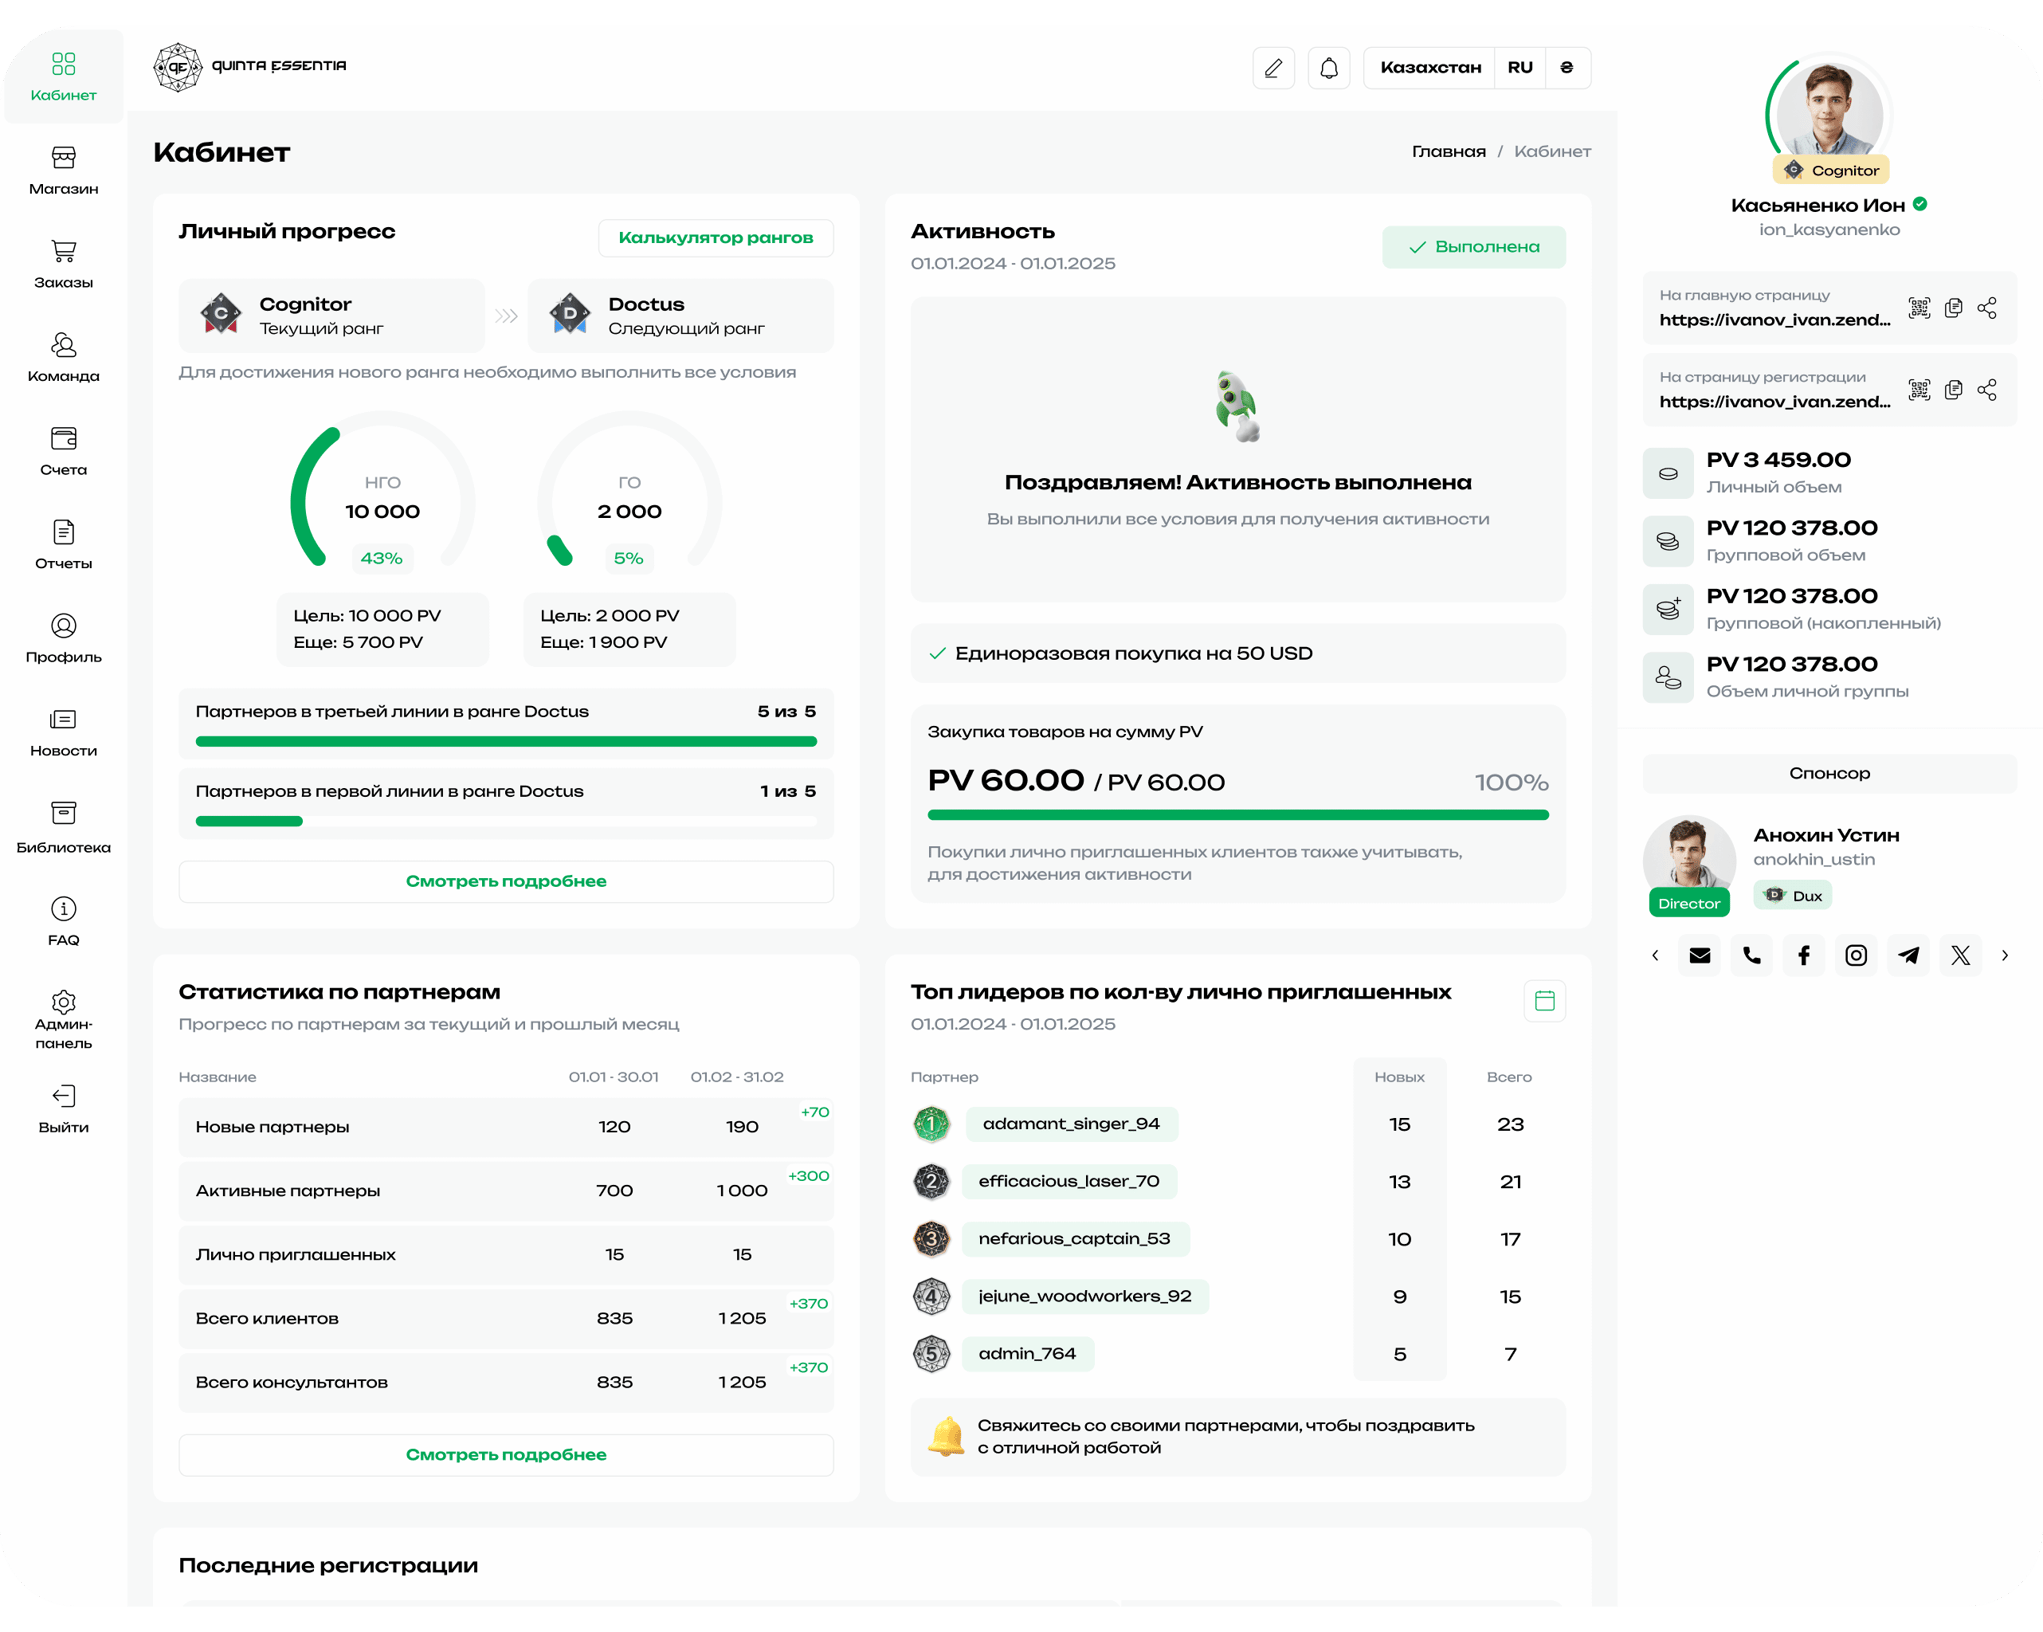2043x1632 pixels.
Task: Open notifications bell icon
Action: click(x=1328, y=68)
